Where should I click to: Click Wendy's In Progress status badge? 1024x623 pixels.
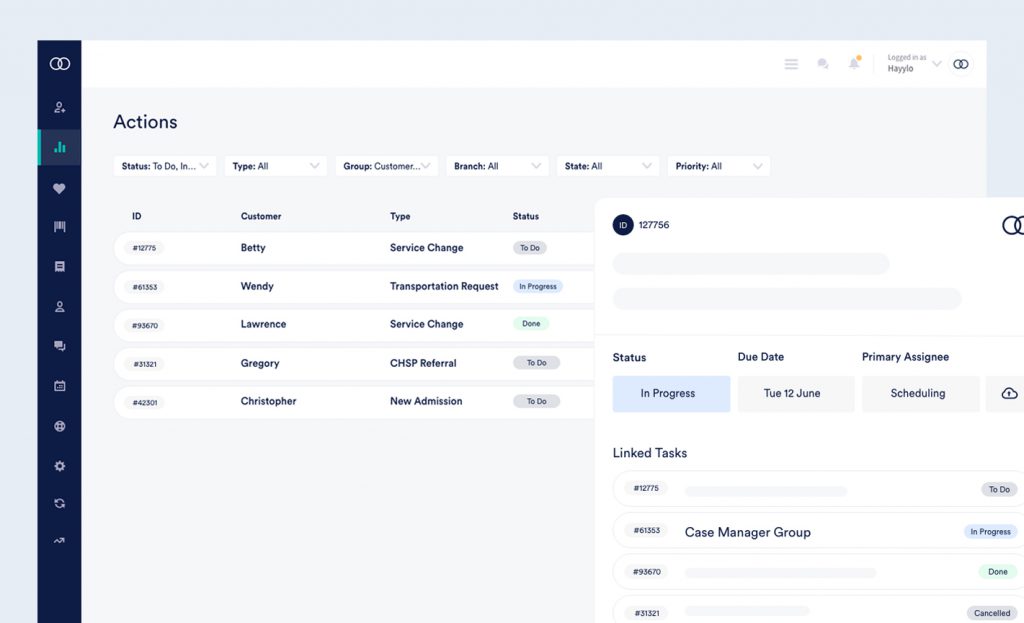[537, 286]
